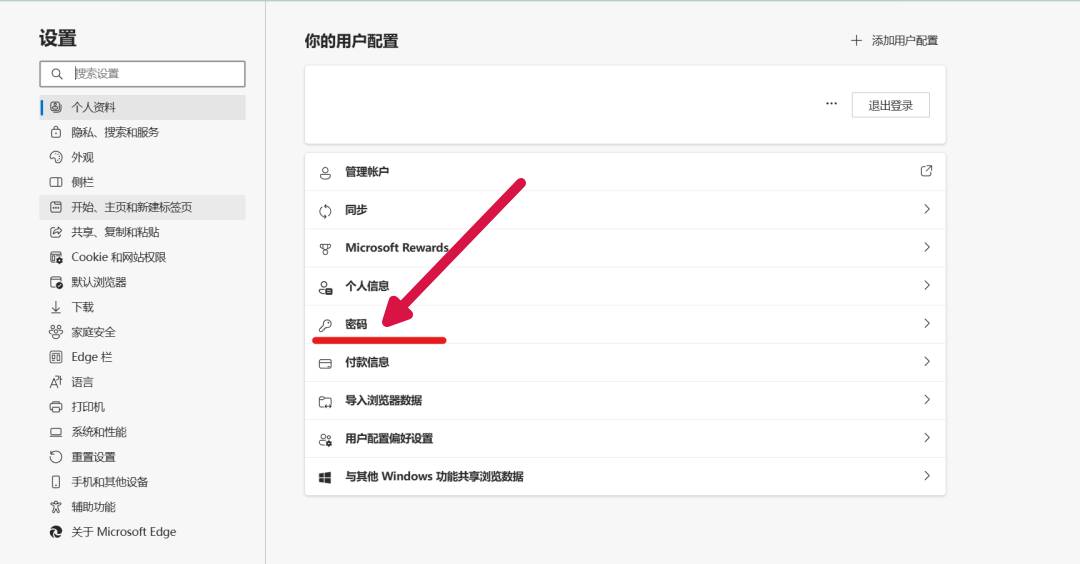
Task: Click the 重置设置 reset icon
Action: click(56, 457)
